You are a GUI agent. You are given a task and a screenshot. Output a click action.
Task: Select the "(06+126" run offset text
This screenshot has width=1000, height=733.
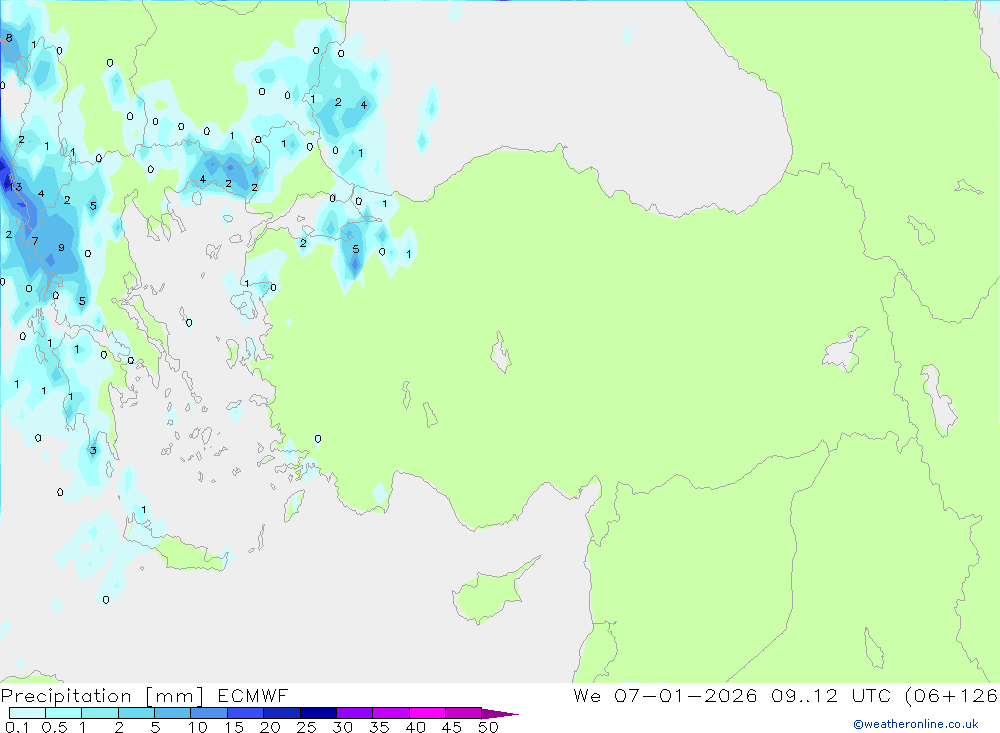tap(951, 695)
